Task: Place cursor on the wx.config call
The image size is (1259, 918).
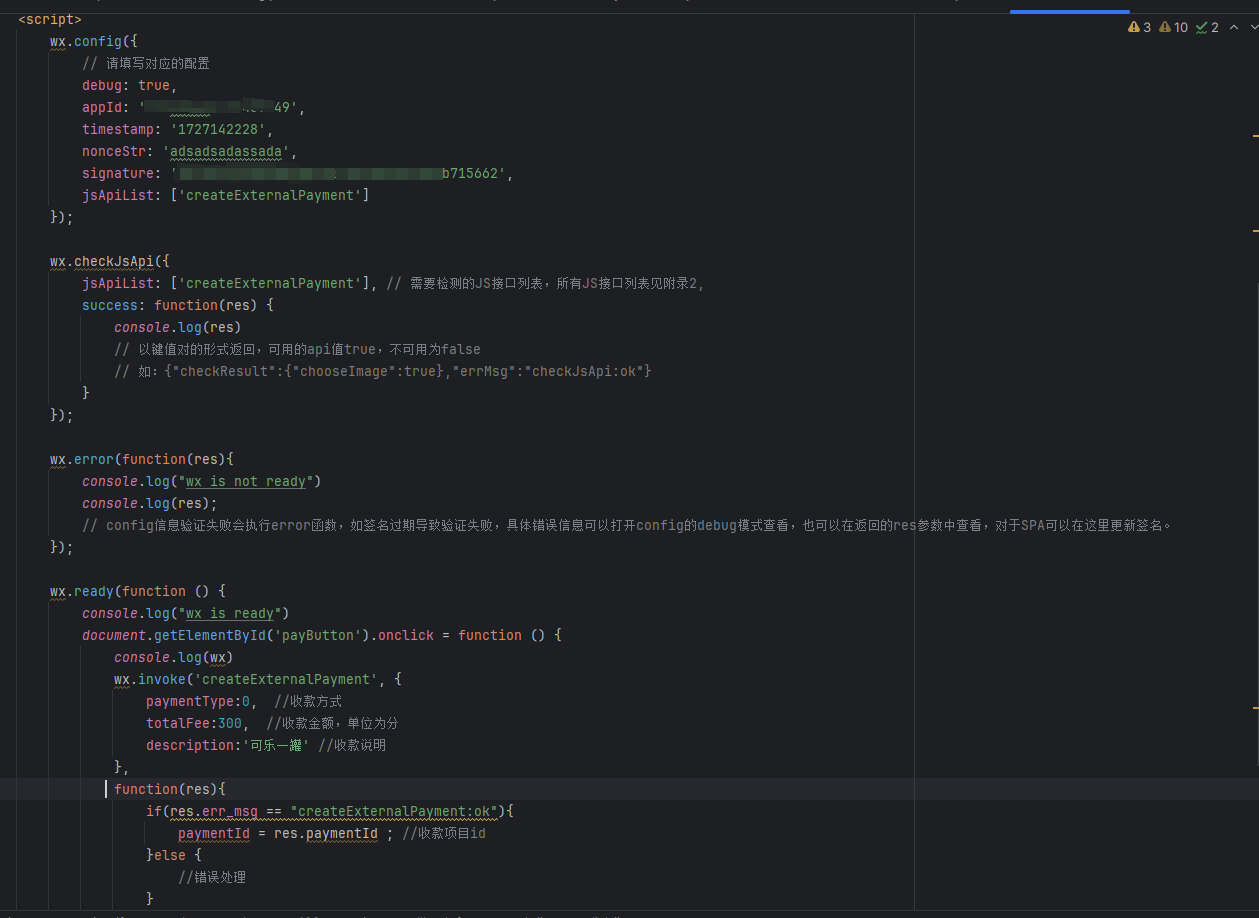Action: pyautogui.click(x=98, y=41)
